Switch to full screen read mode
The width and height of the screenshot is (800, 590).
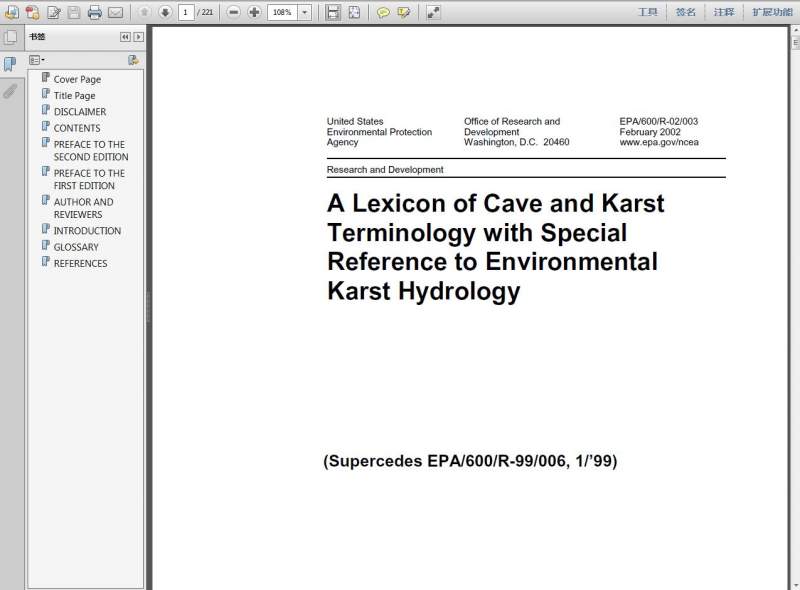tap(433, 12)
